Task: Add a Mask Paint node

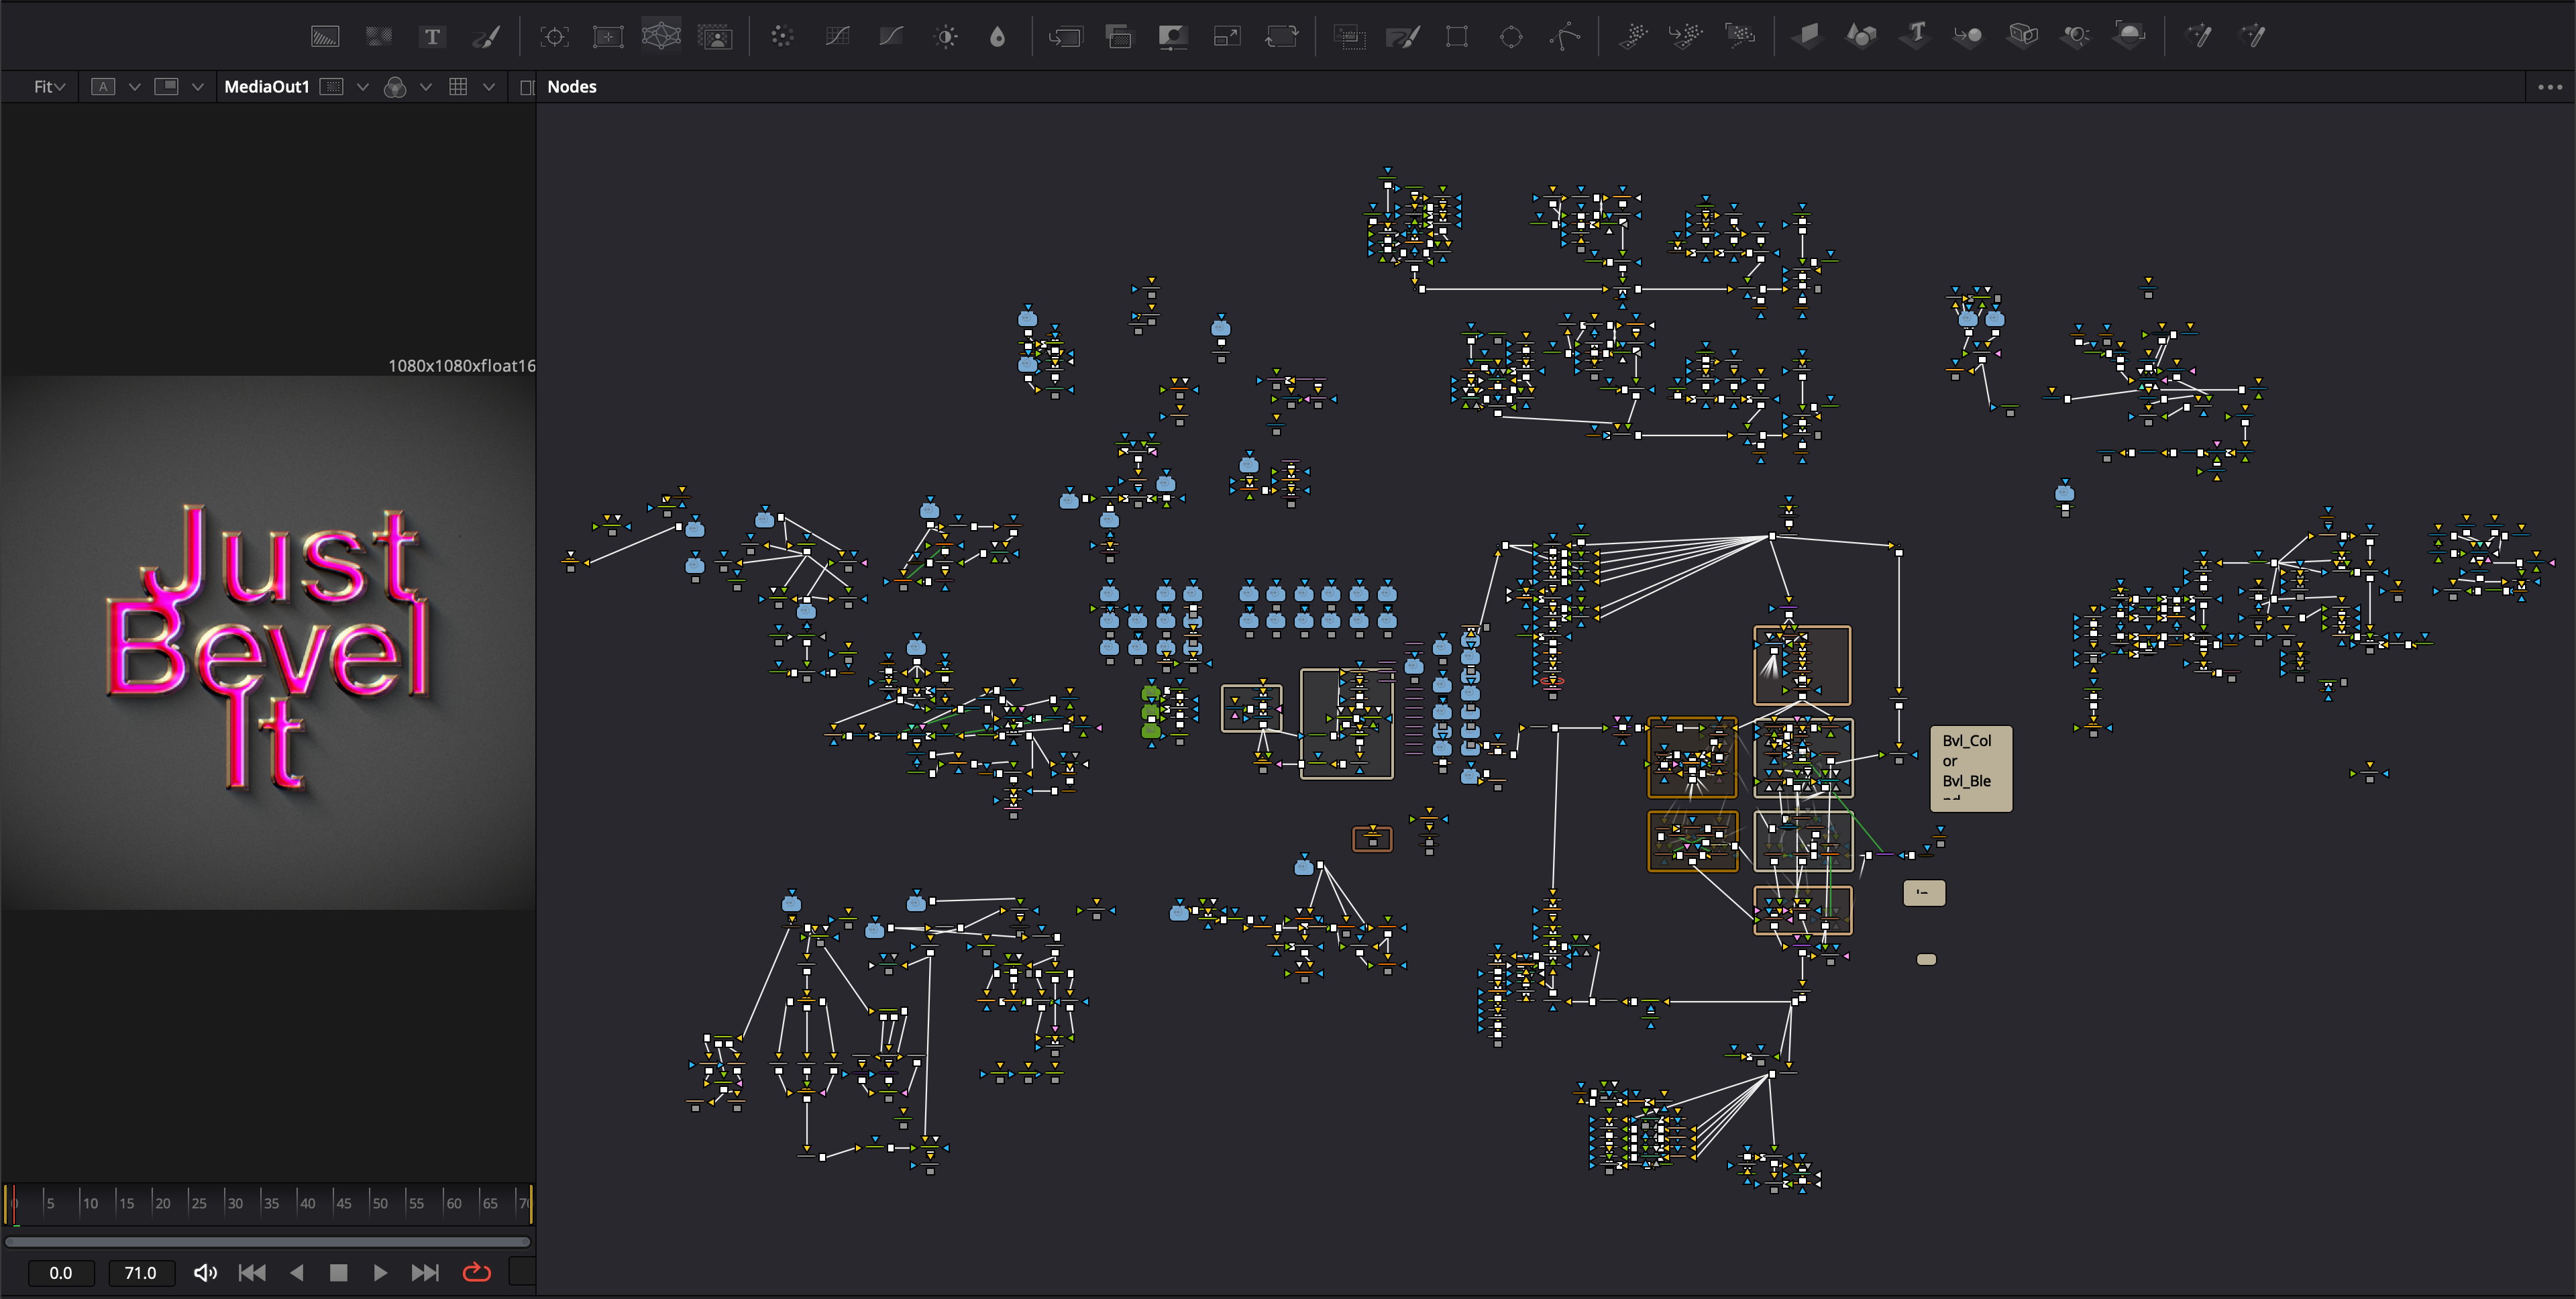Action: [1403, 37]
